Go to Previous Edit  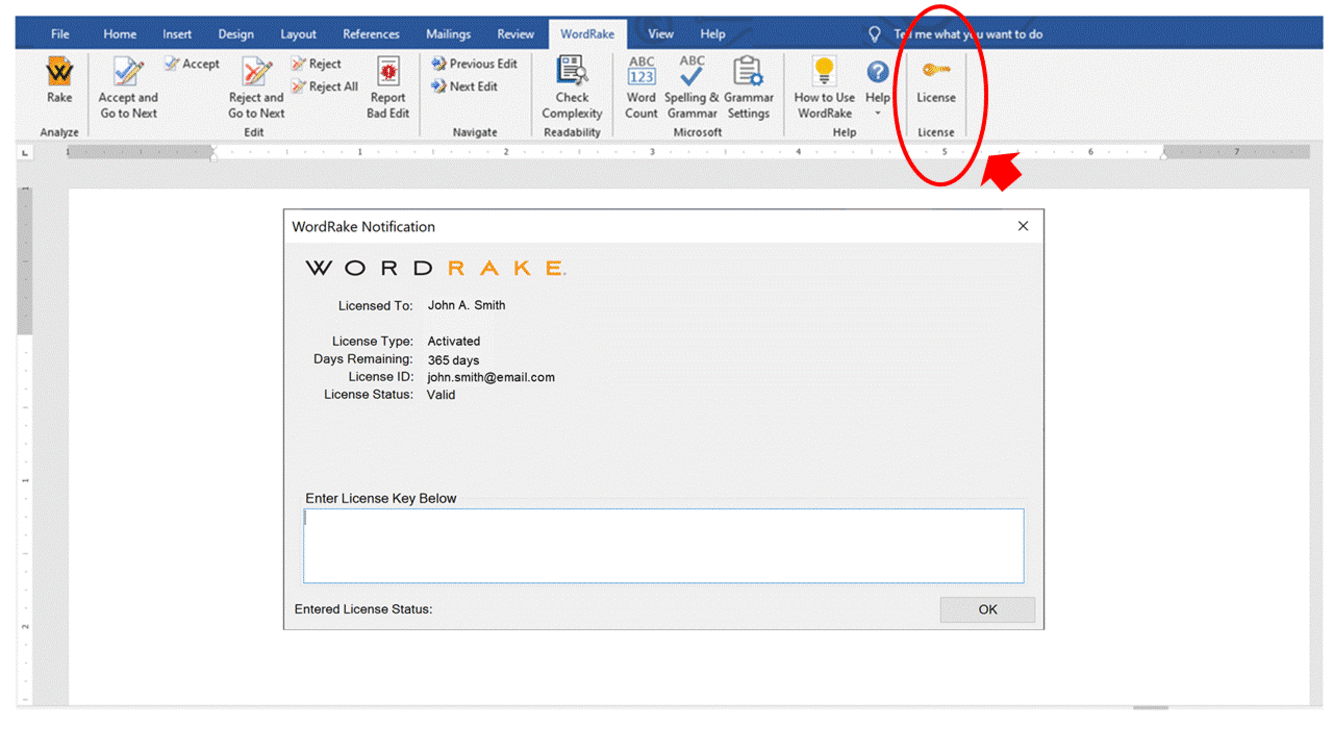pos(474,64)
